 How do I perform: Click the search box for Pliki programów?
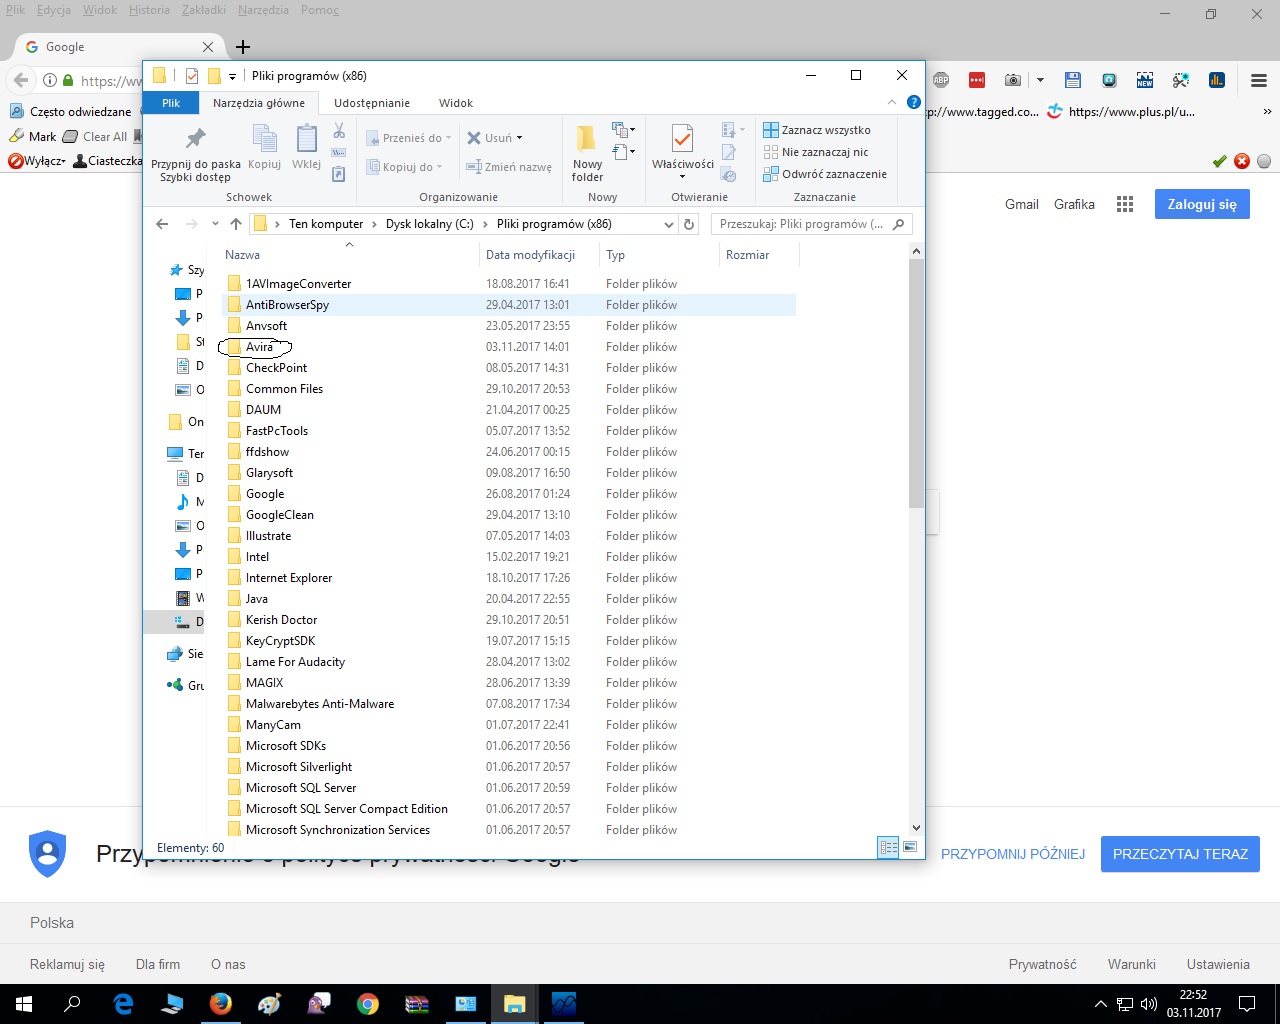[x=802, y=224]
